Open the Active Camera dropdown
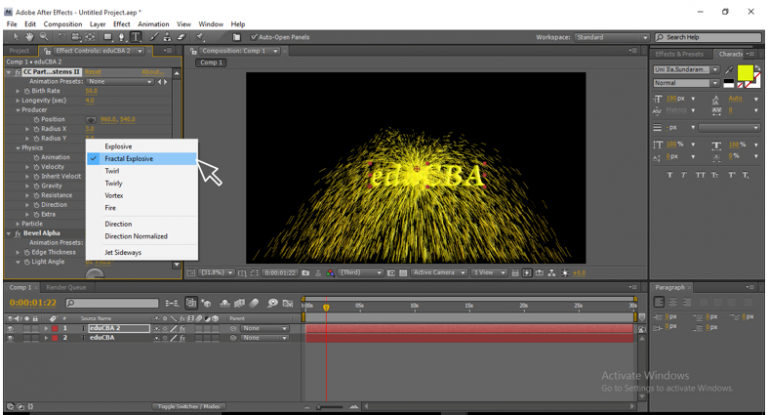This screenshot has width=768, height=415. coord(439,273)
